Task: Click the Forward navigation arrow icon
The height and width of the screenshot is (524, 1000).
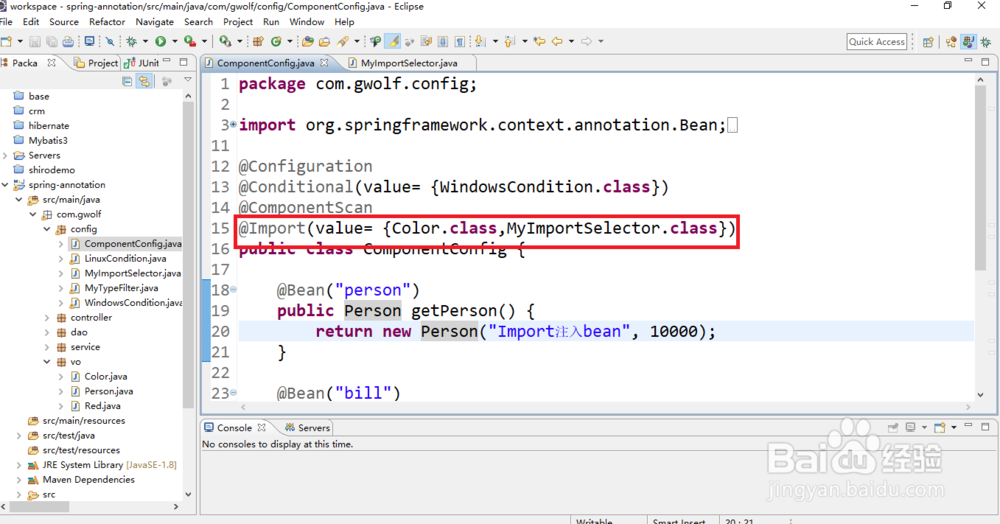Action: pyautogui.click(x=586, y=41)
